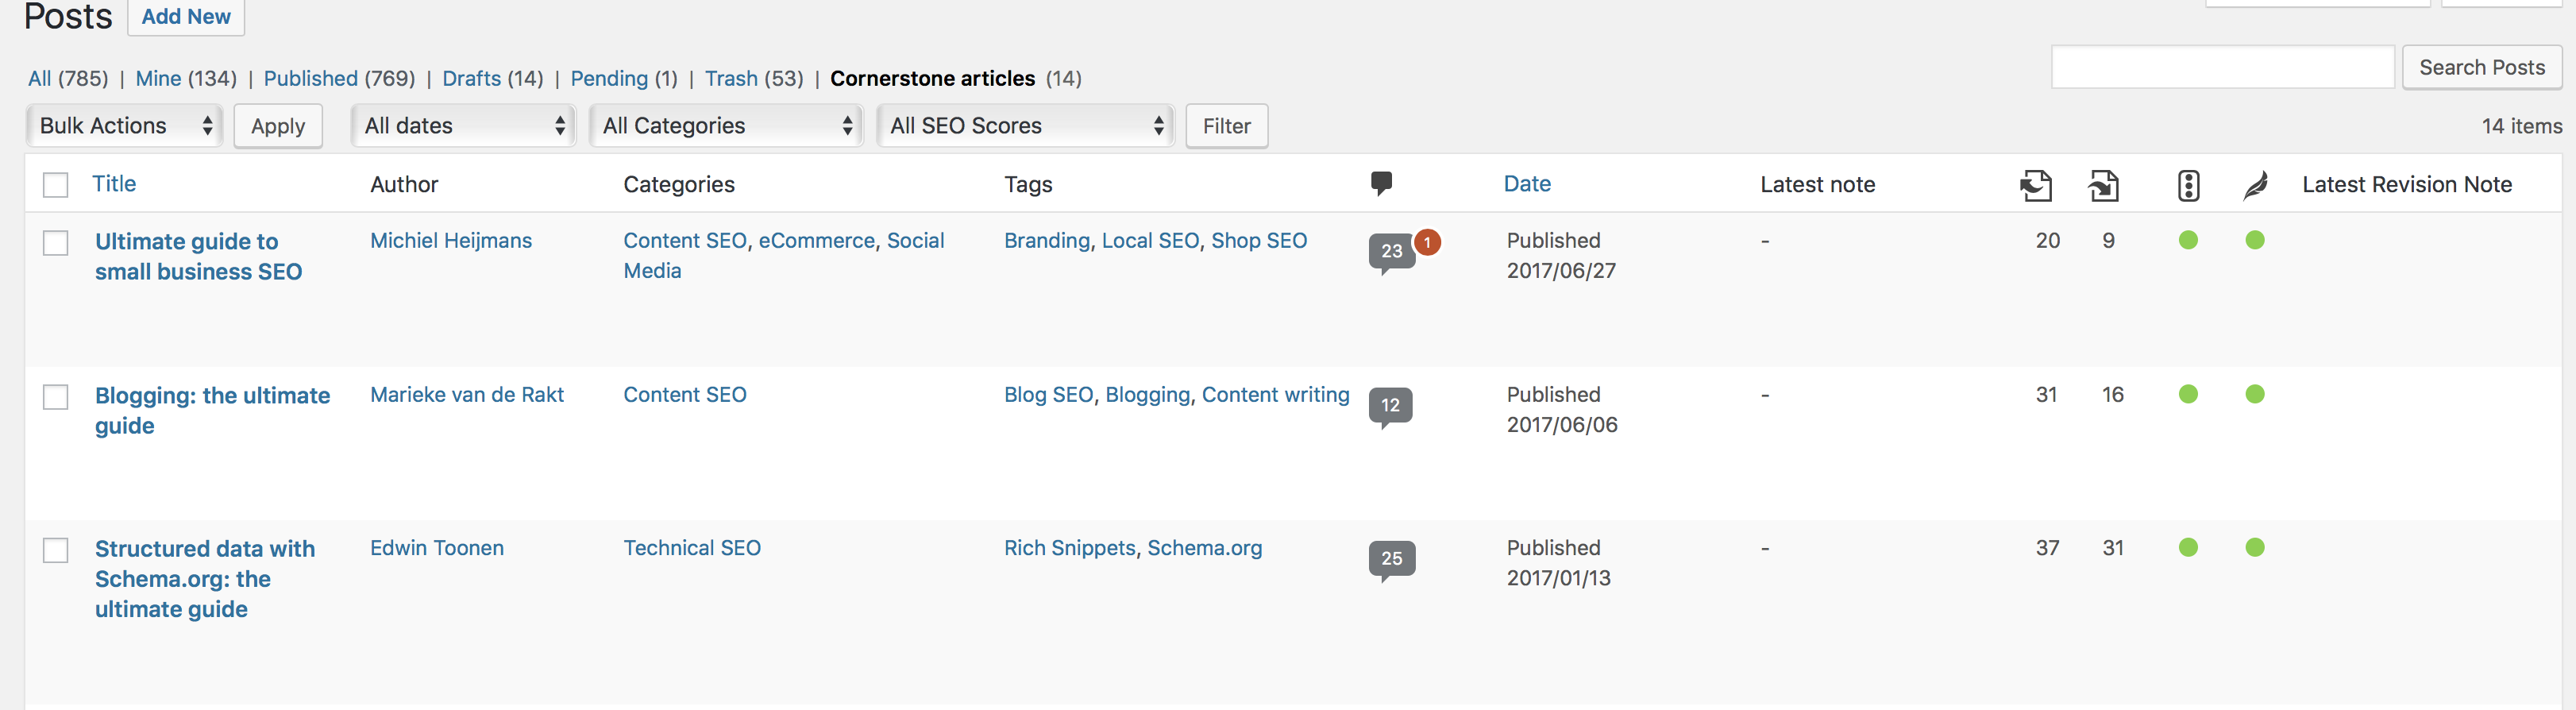The image size is (2576, 710).
Task: Click the readability feather column icon
Action: tap(2255, 185)
